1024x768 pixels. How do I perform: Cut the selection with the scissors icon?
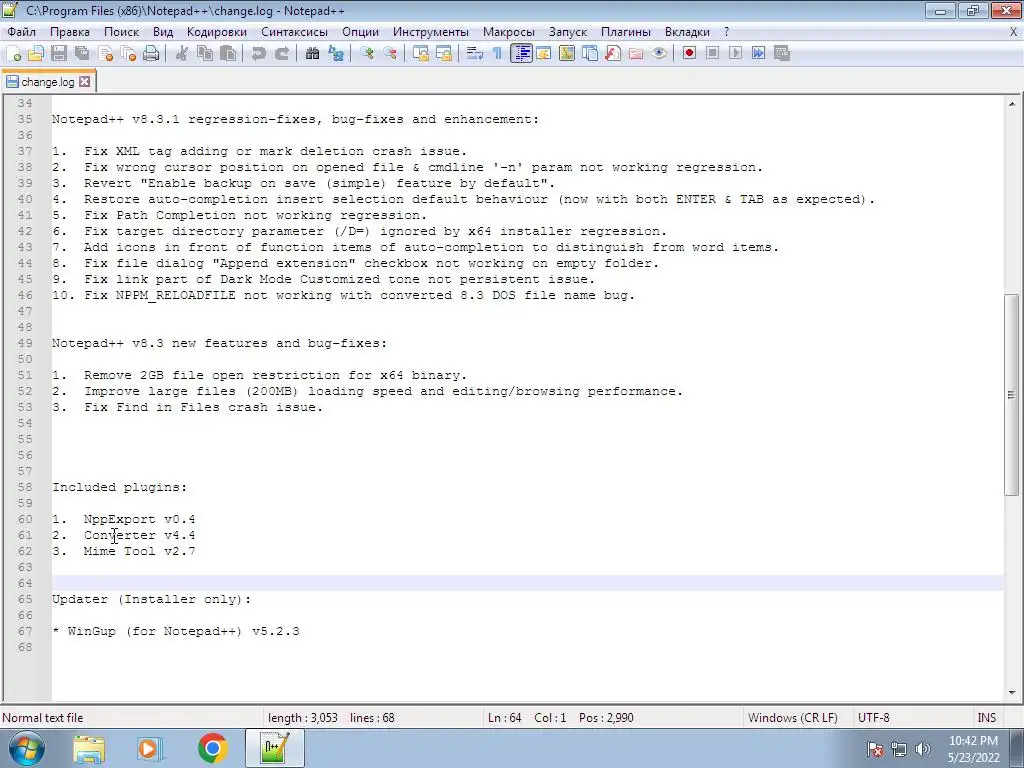click(x=182, y=54)
